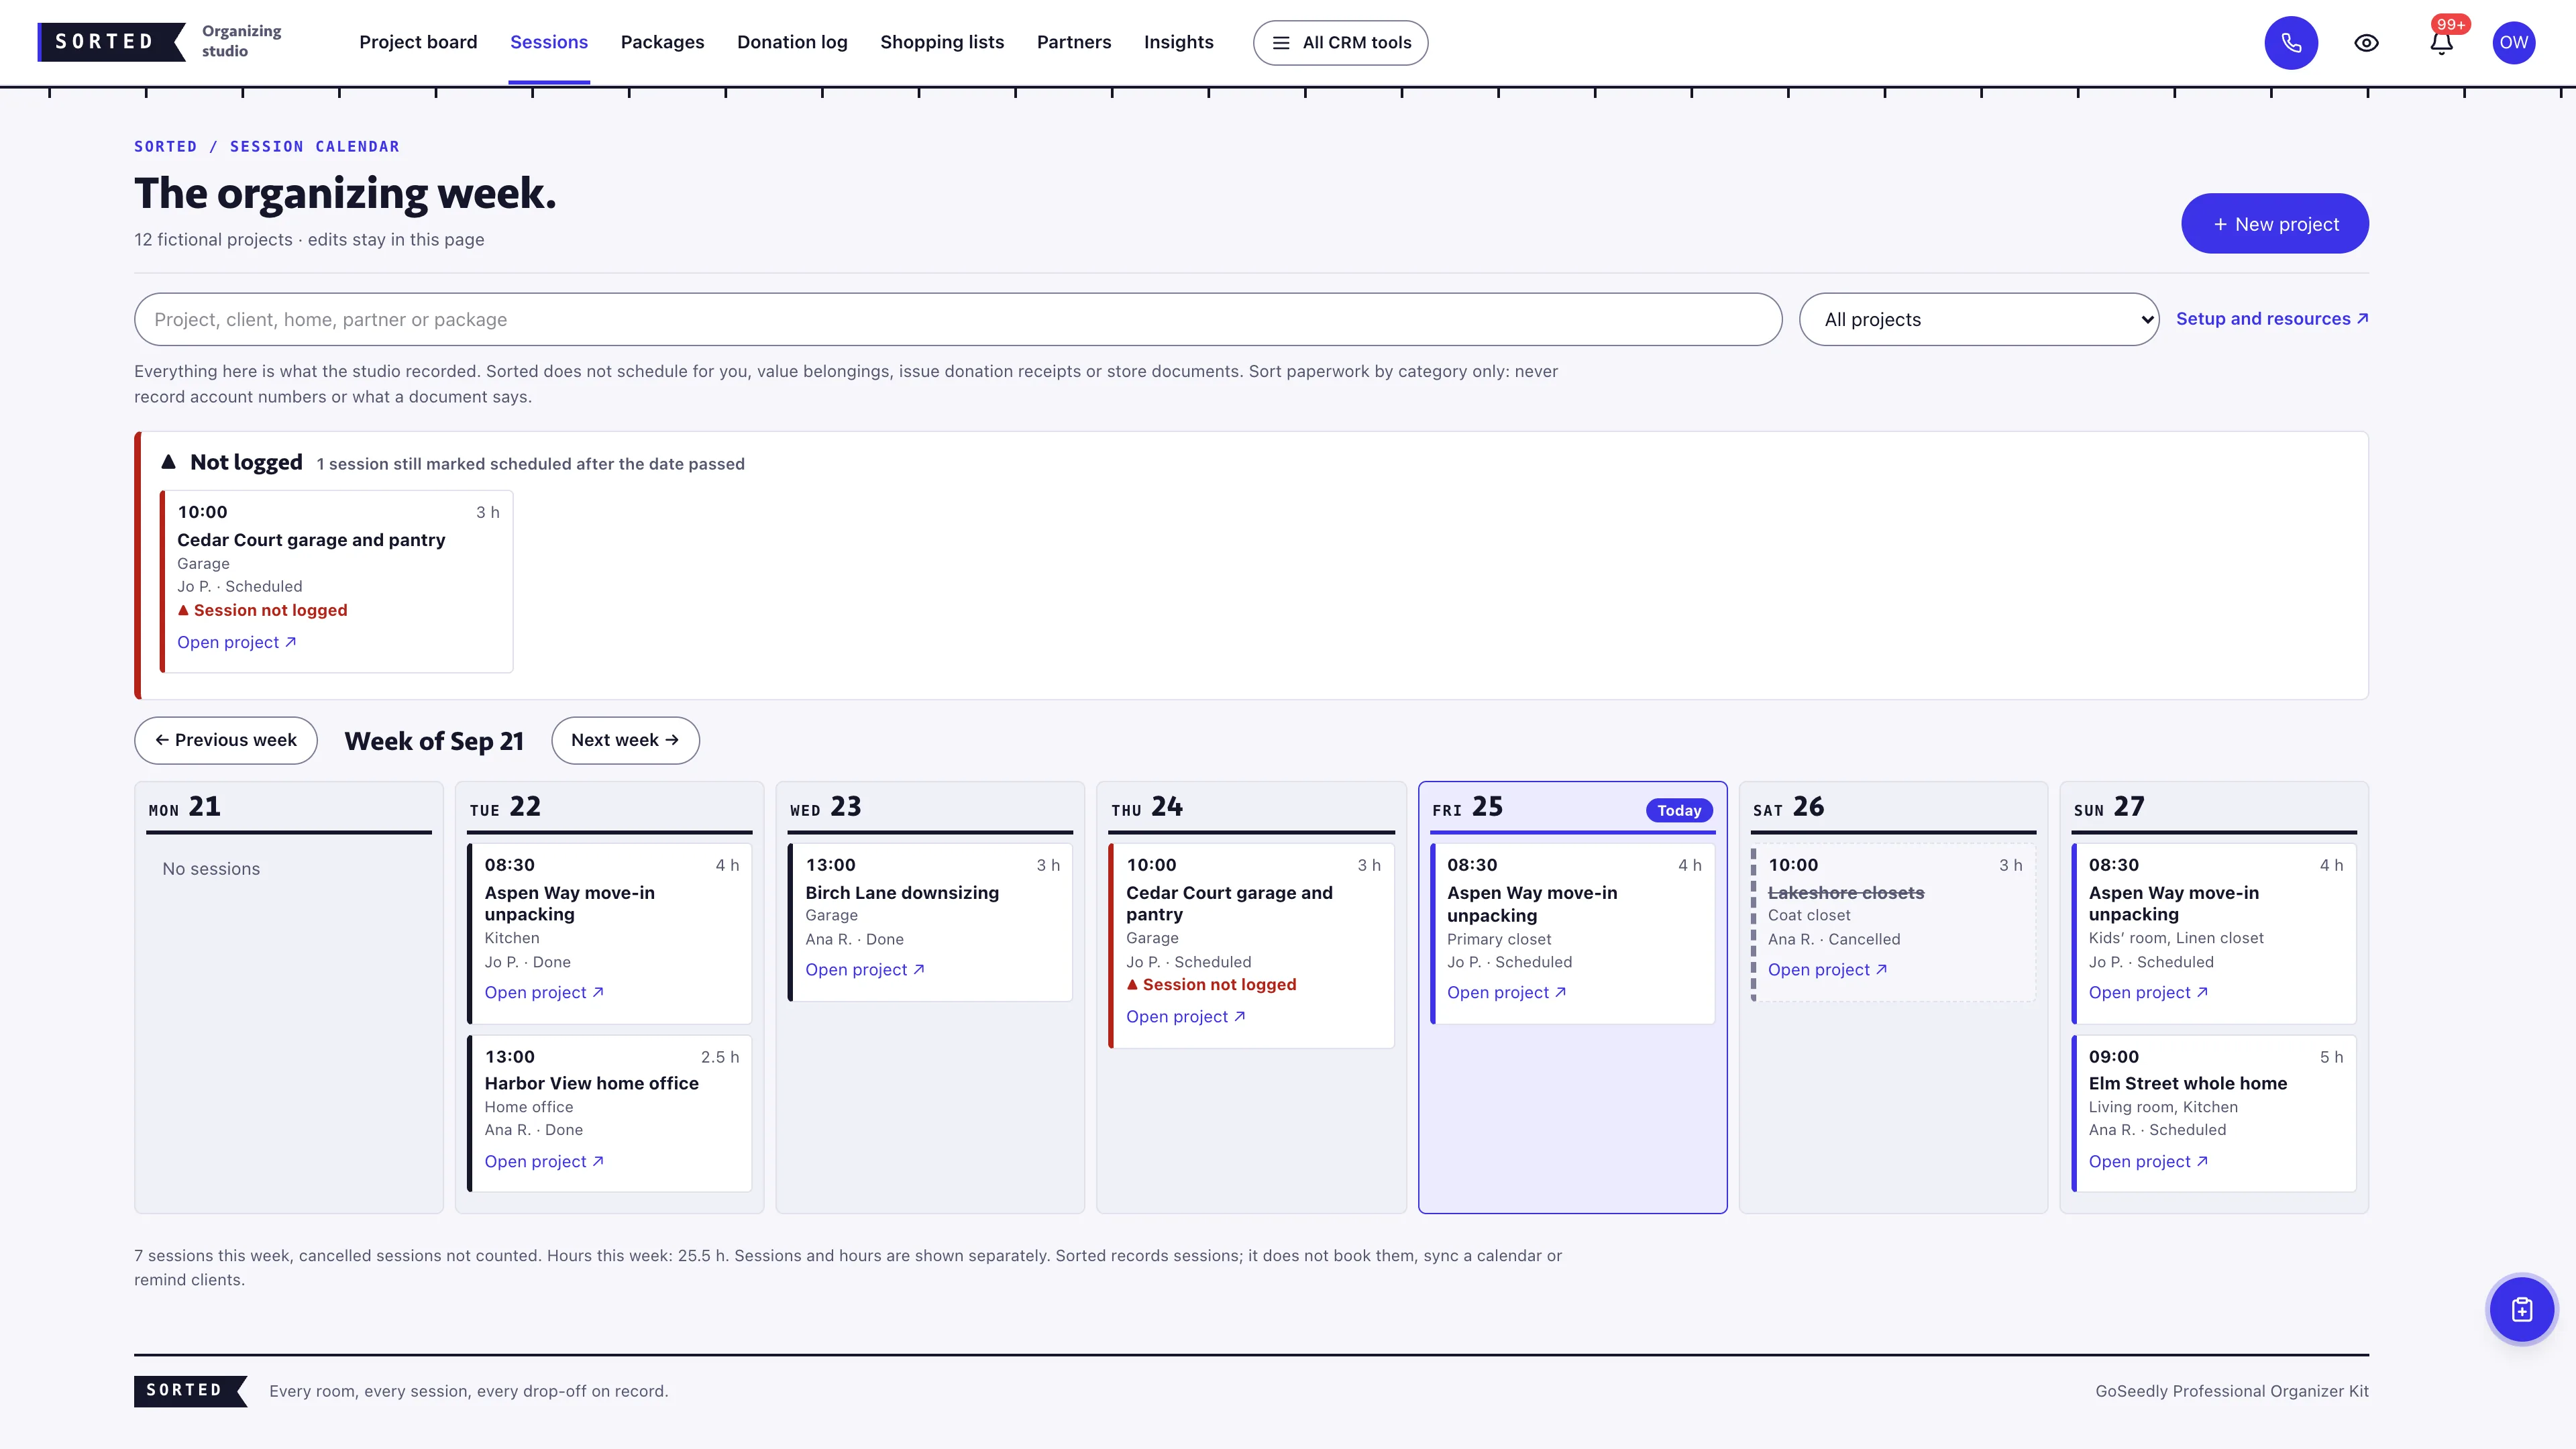The image size is (2576, 1449).
Task: Create a New project
Action: coord(2274,224)
